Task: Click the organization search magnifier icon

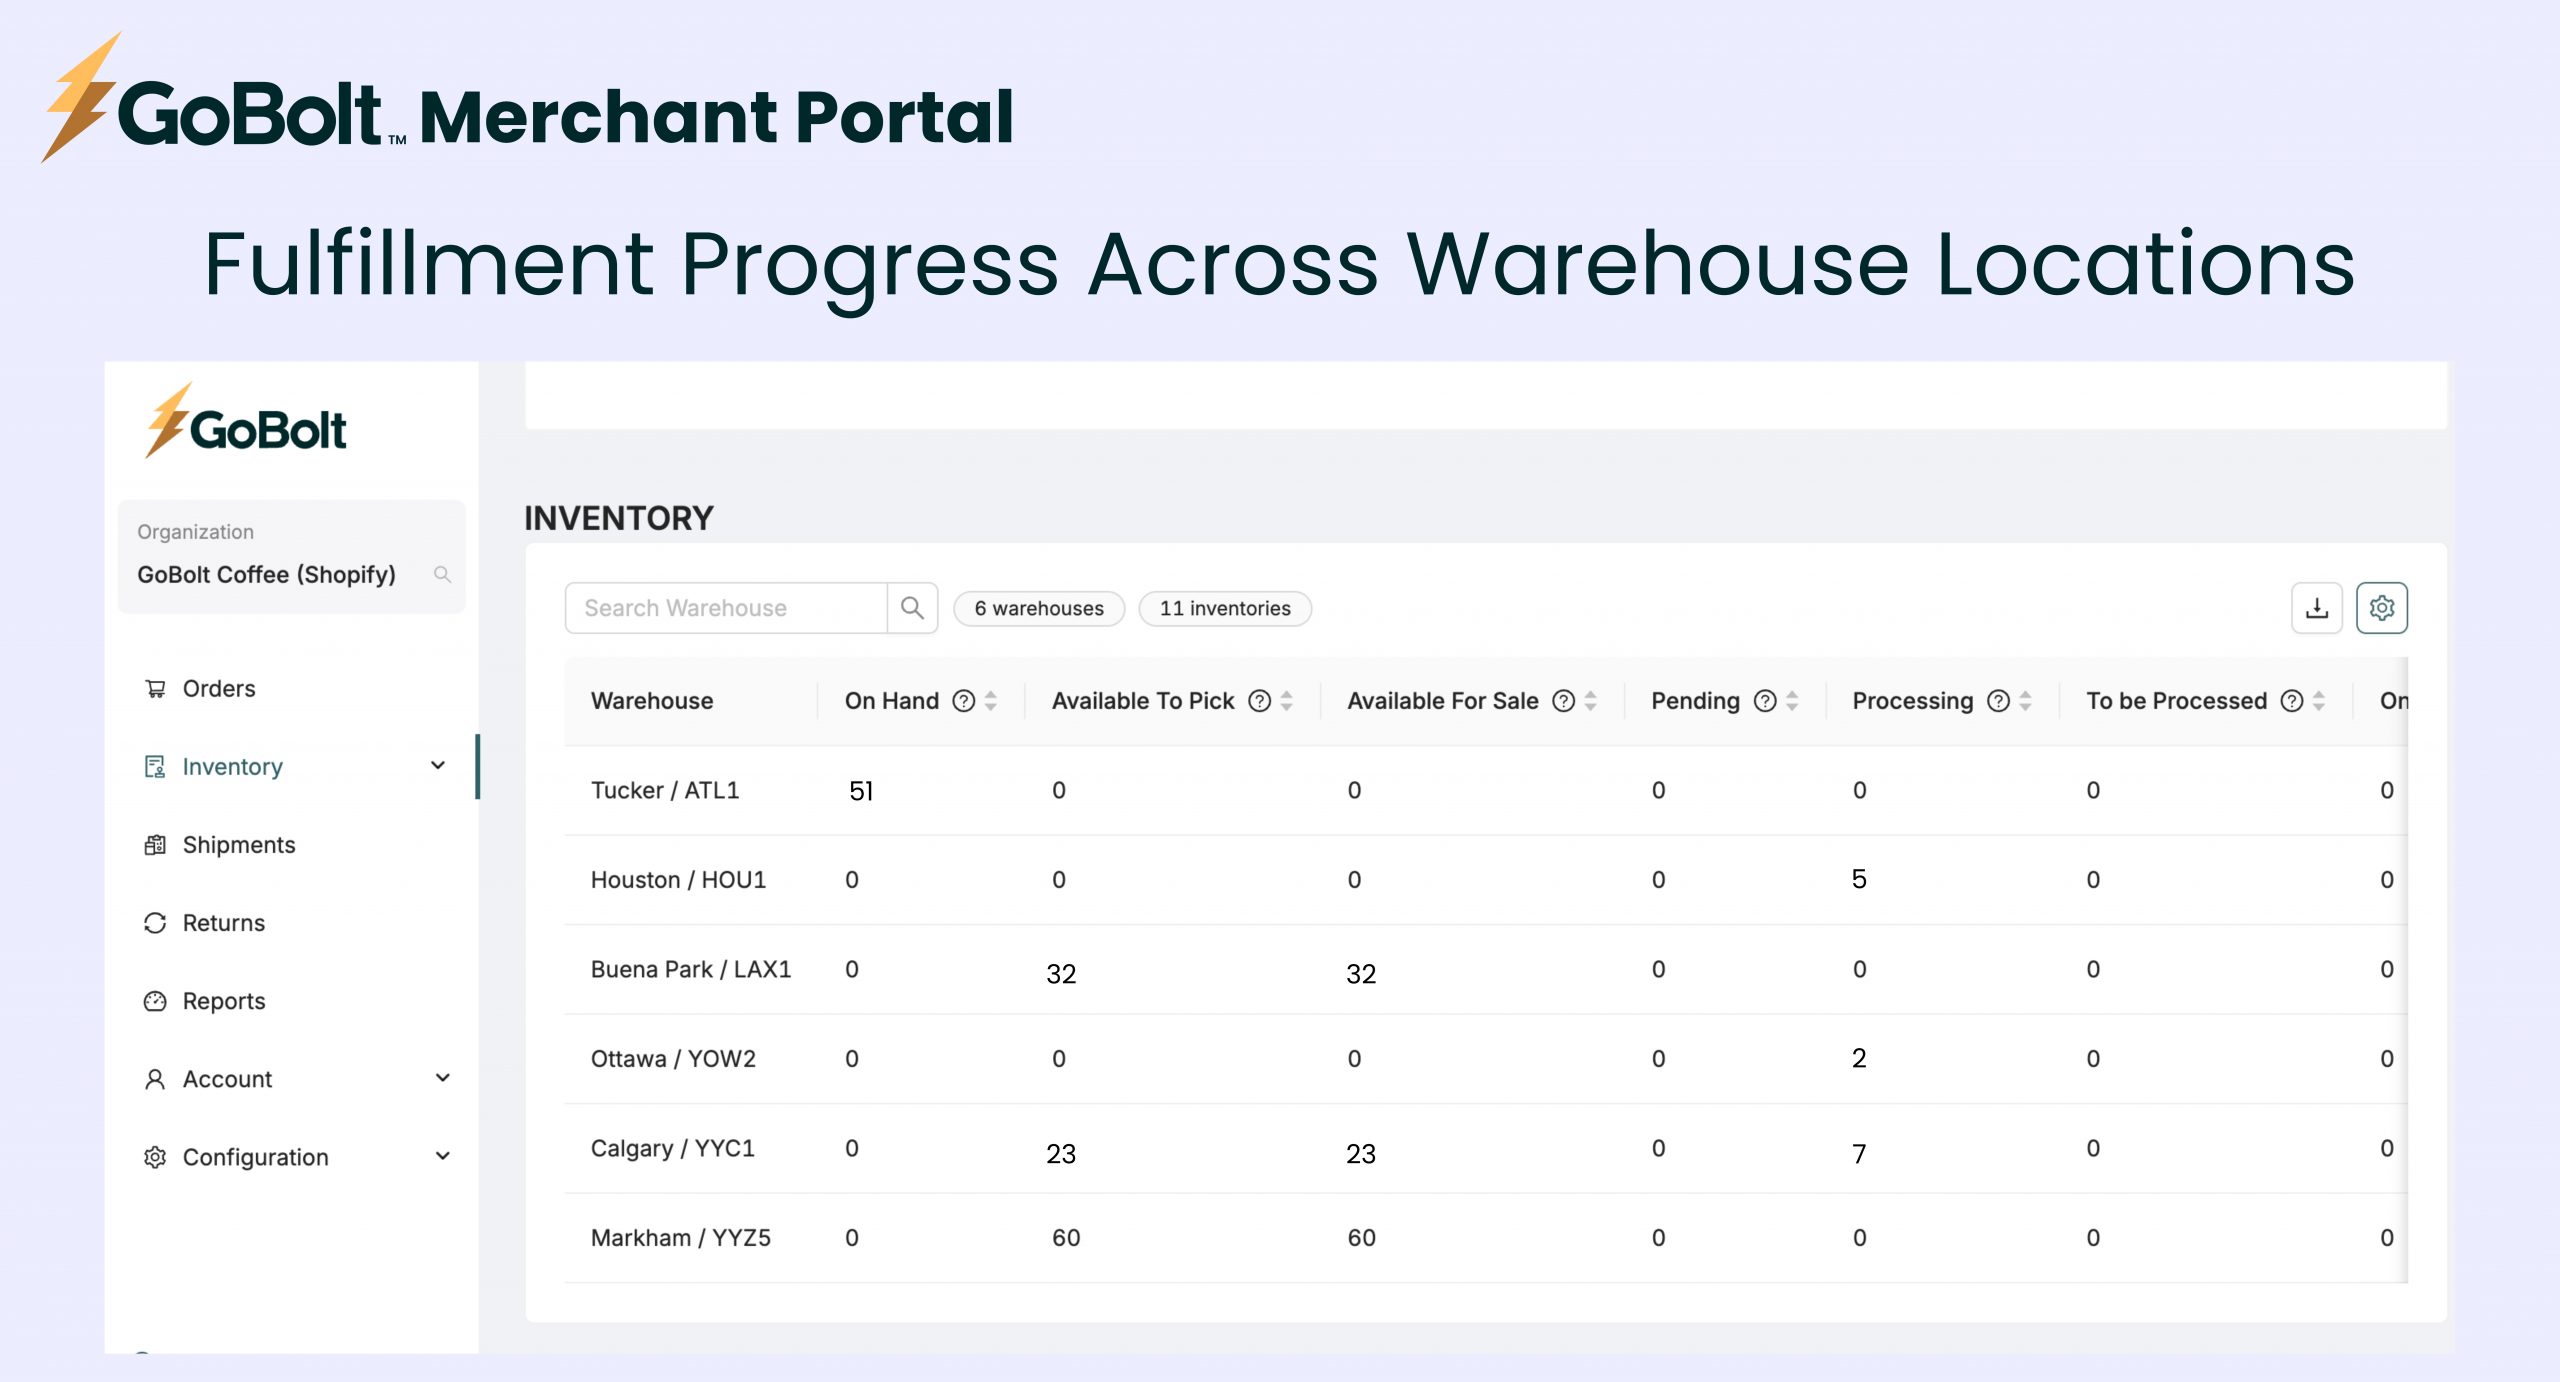Action: pos(442,574)
